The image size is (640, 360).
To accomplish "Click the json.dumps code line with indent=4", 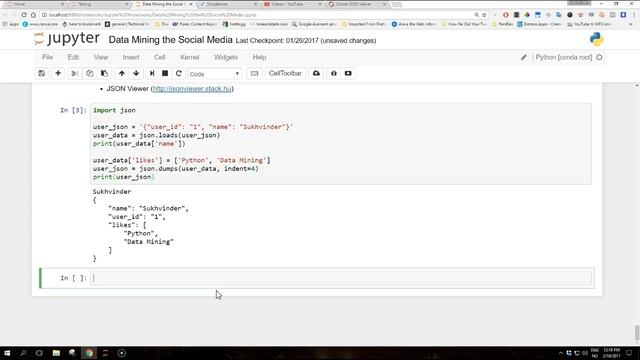I will pyautogui.click(x=176, y=169).
